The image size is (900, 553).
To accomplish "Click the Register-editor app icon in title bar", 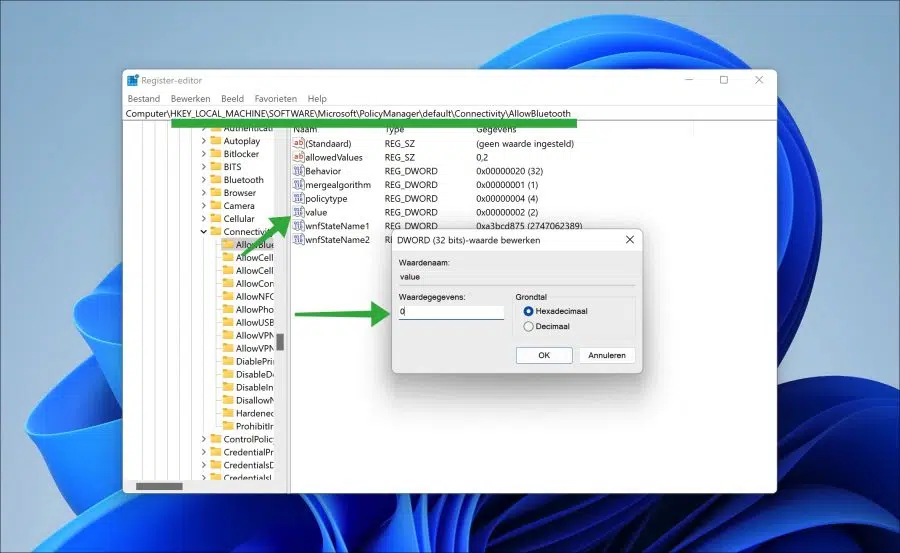I will [x=133, y=80].
